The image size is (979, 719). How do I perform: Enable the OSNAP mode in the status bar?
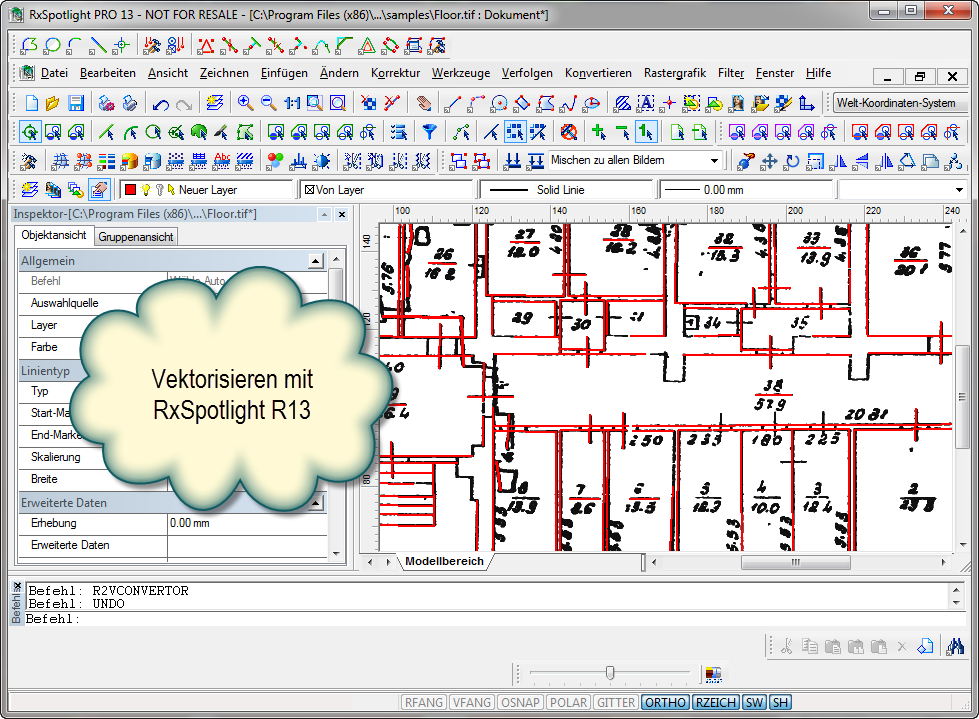[x=520, y=702]
